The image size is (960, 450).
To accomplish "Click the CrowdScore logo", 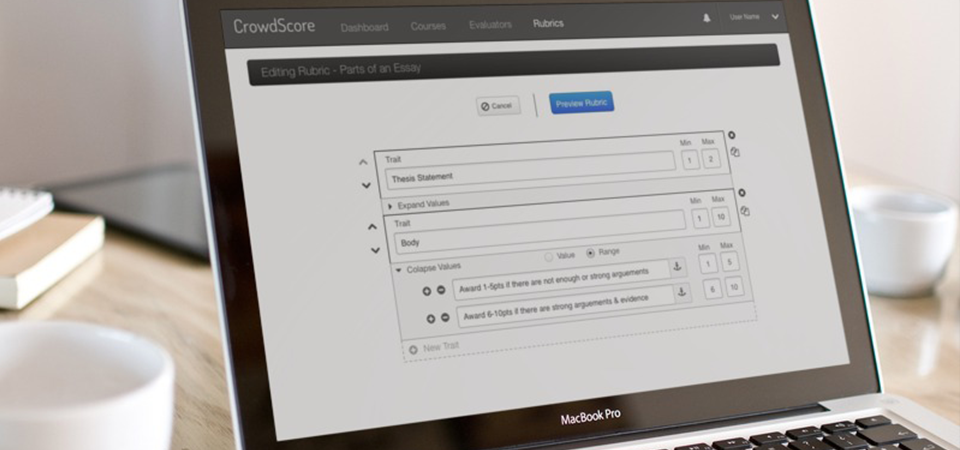I will (274, 26).
